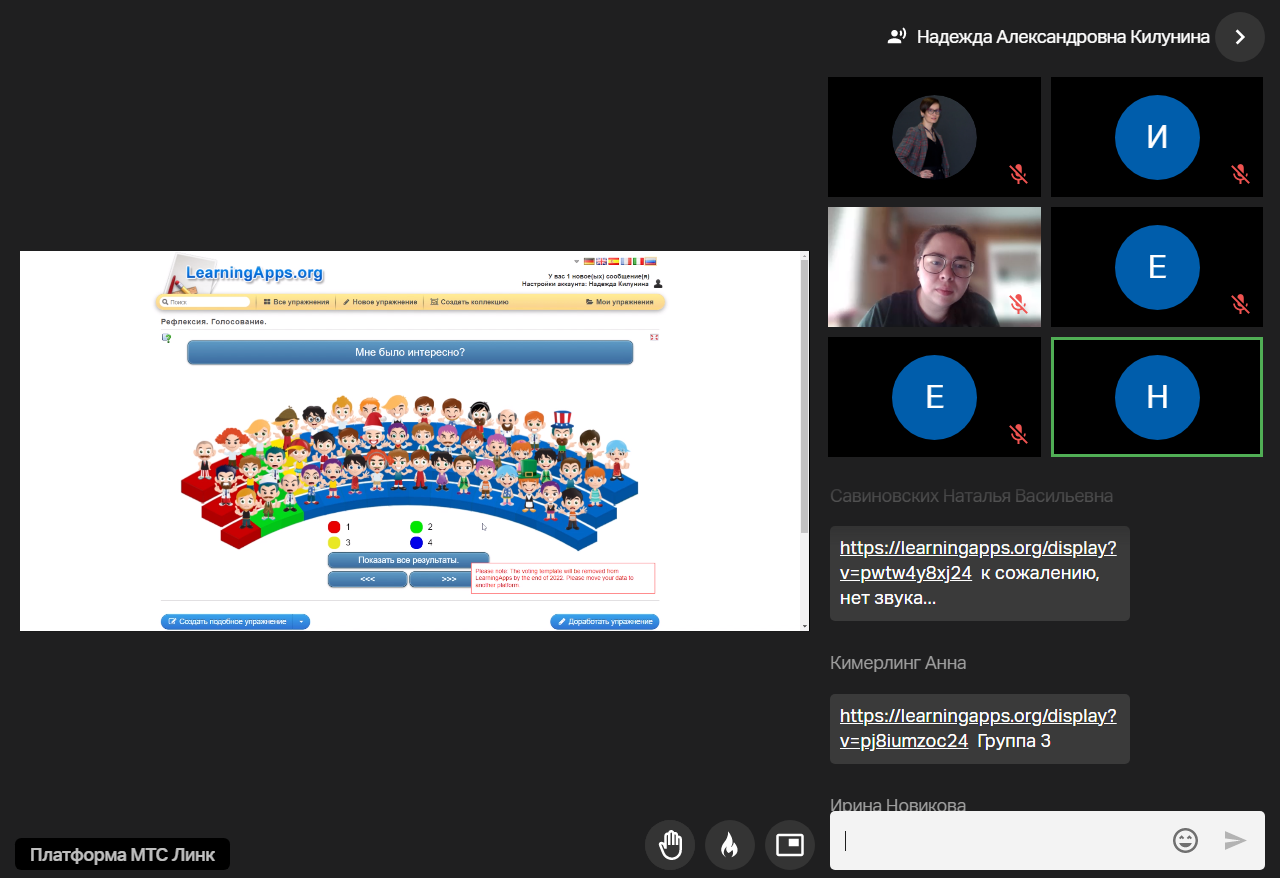Click the speaker icon beside presenter name
The image size is (1280, 878).
897,37
